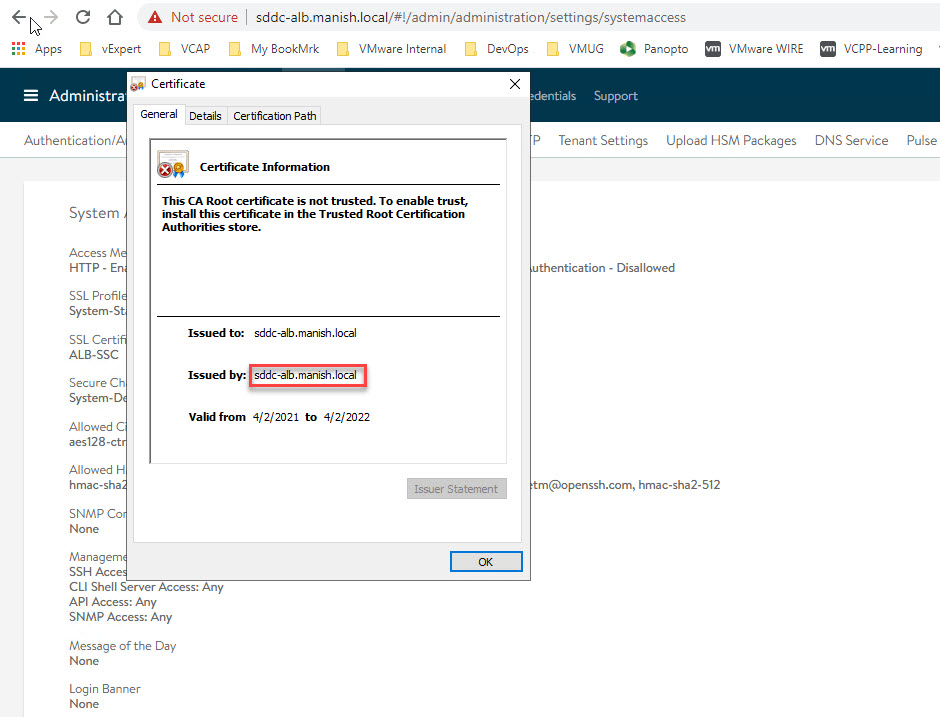Open the VCAP bookmark folder
Image resolution: width=940 pixels, height=717 pixels.
pyautogui.click(x=185, y=49)
